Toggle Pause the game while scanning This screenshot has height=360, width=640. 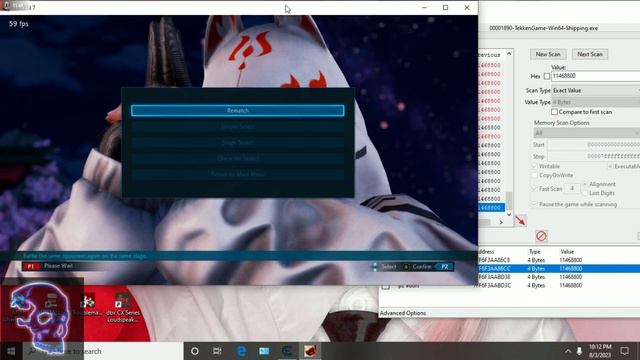534,204
